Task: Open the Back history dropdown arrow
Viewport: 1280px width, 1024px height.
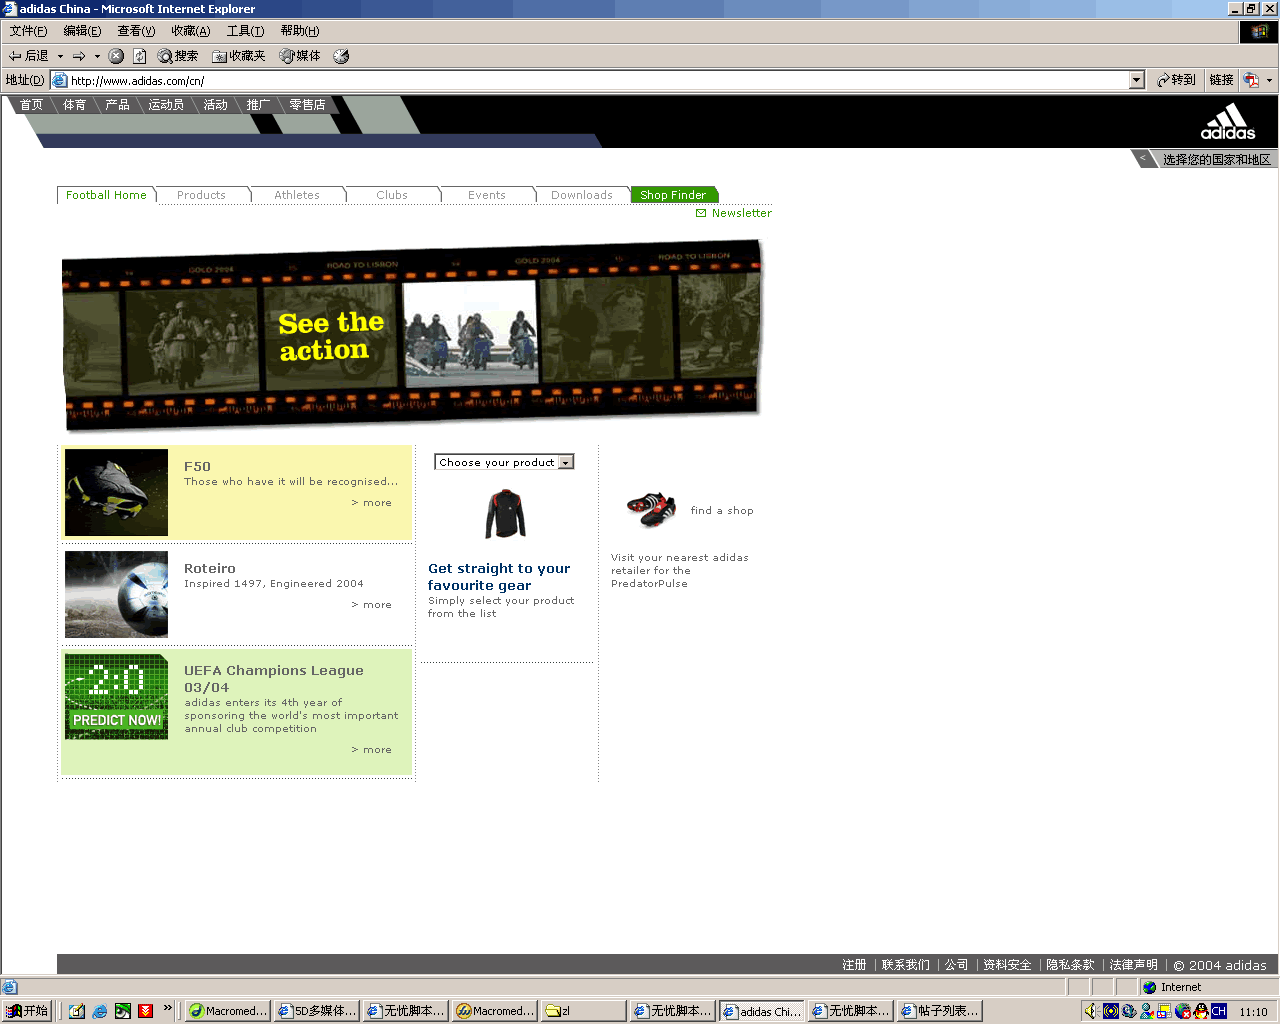Action: click(60, 56)
